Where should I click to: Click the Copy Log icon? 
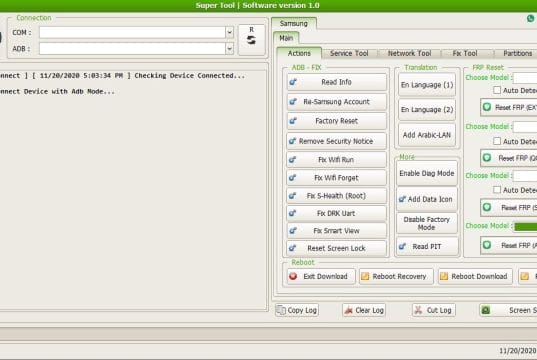click(281, 310)
